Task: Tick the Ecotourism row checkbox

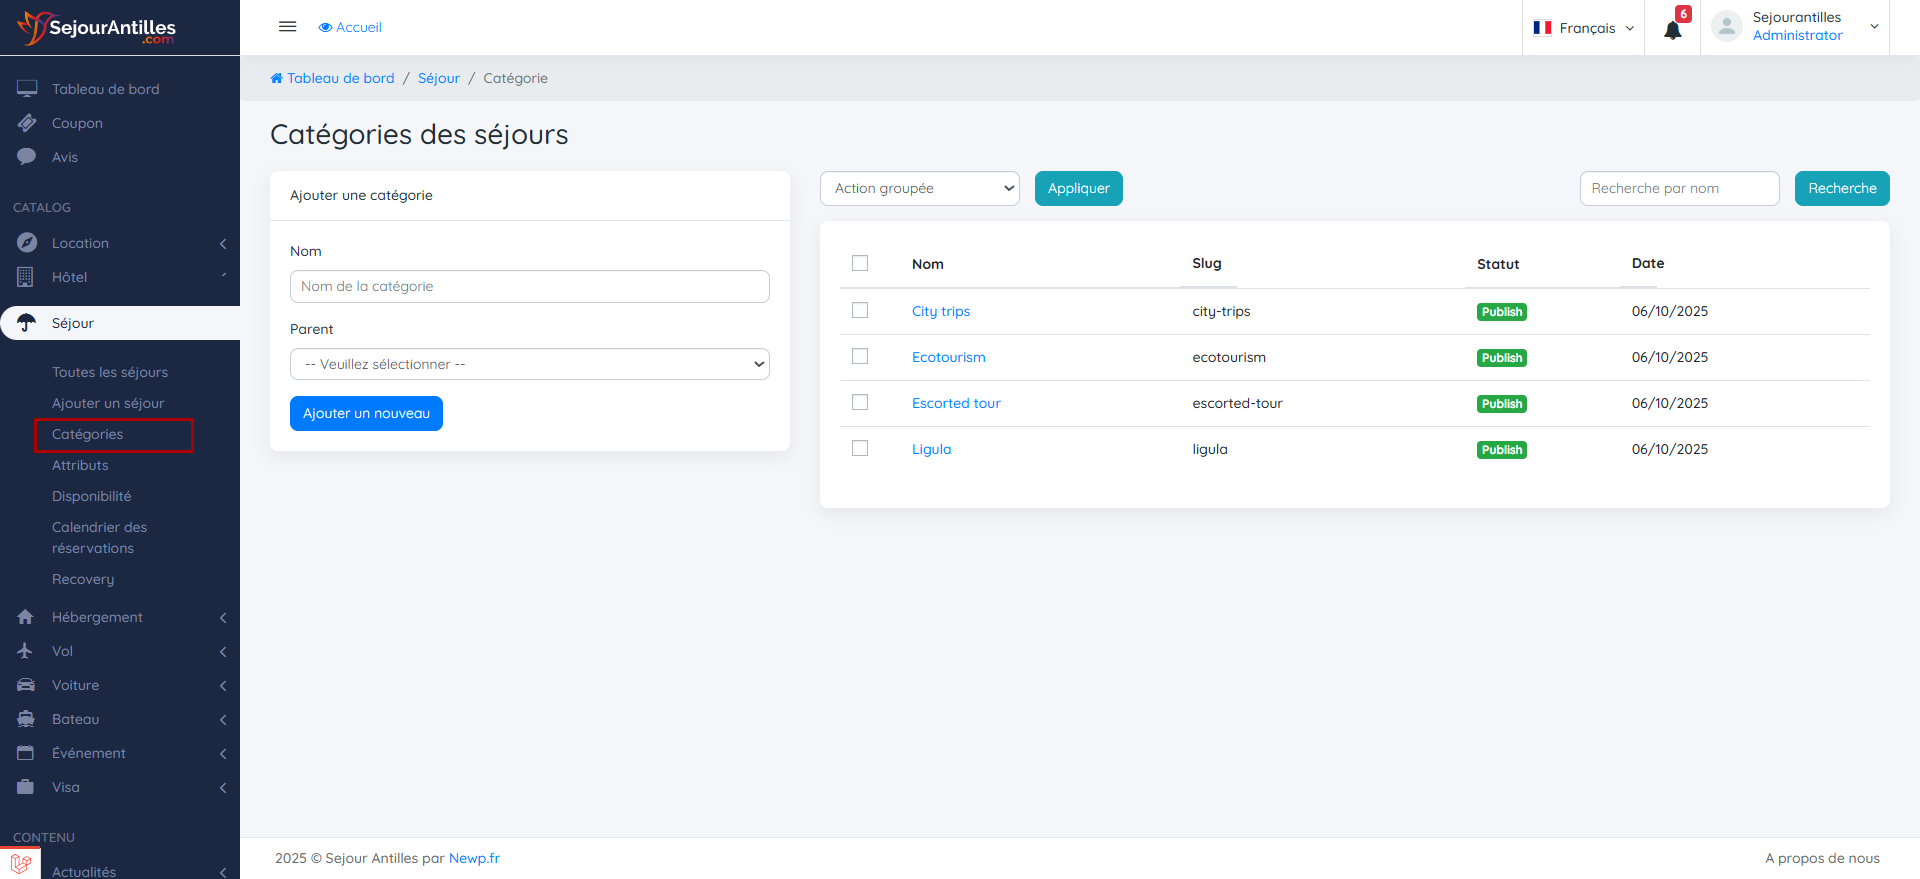Action: (x=860, y=357)
